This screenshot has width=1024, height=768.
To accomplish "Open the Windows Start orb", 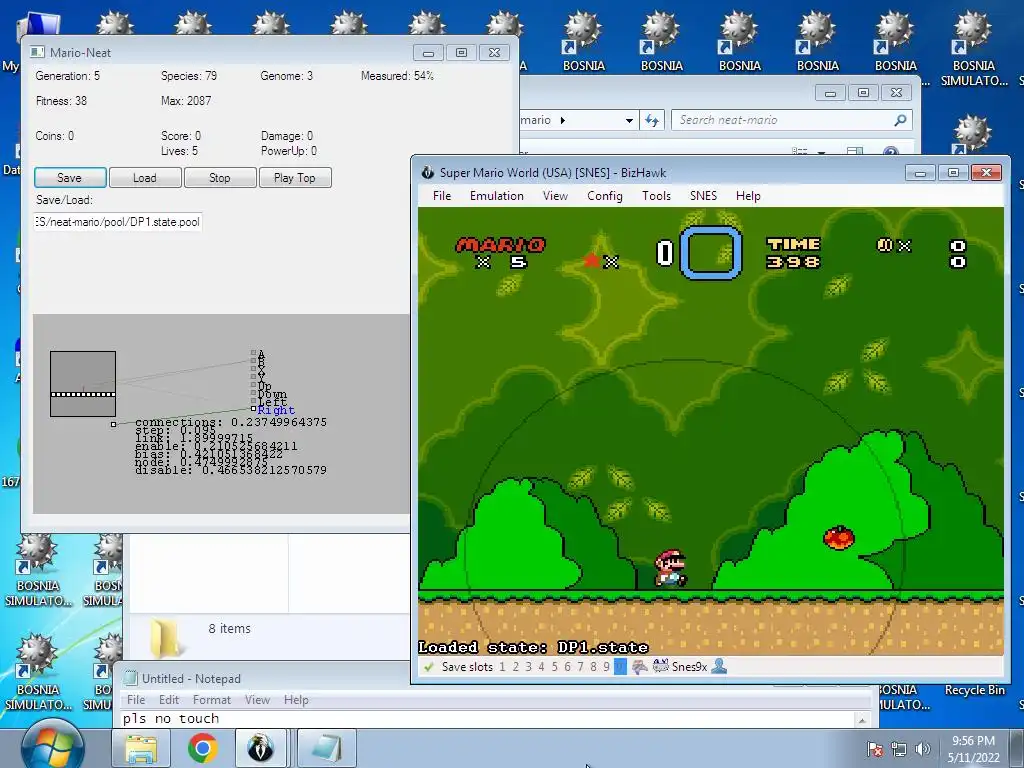I will (53, 746).
